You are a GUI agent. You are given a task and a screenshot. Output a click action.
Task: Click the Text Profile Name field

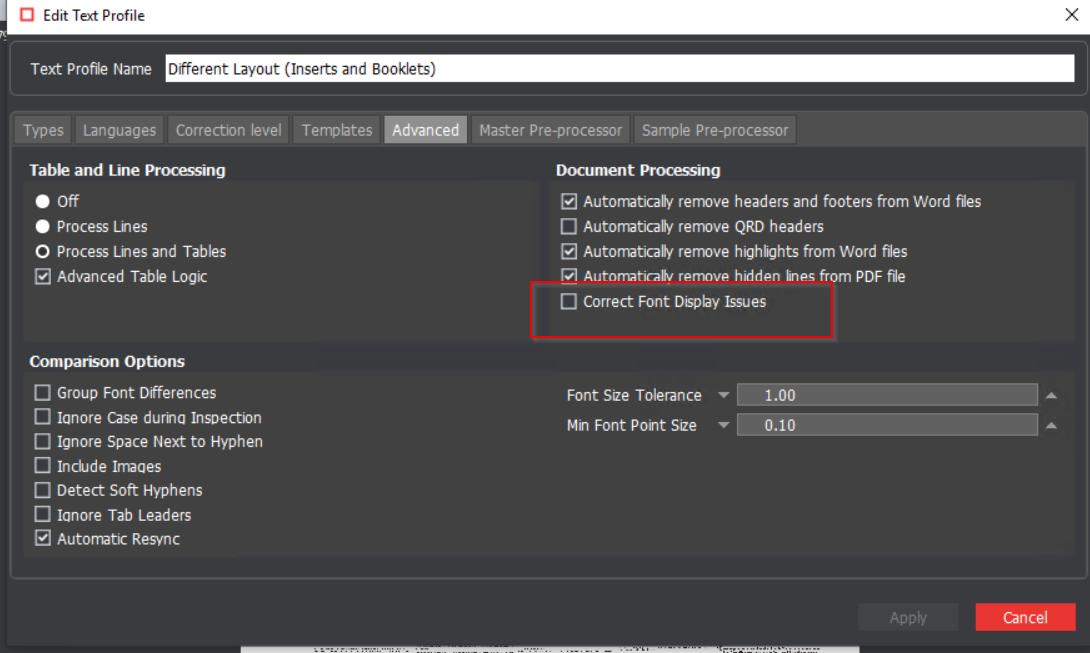pyautogui.click(x=619, y=69)
